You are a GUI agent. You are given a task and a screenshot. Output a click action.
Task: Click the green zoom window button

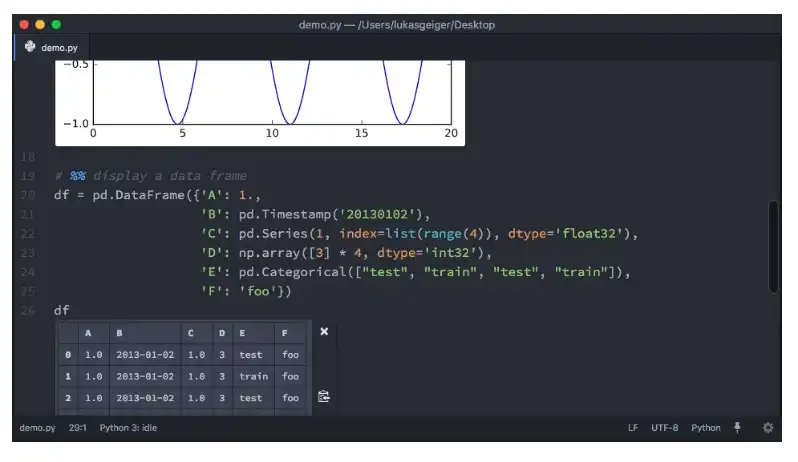point(56,24)
